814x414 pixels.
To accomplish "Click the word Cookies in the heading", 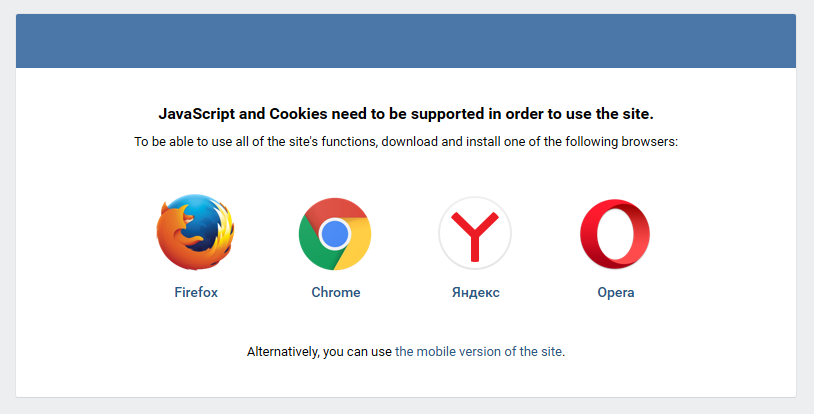I will pyautogui.click(x=298, y=114).
